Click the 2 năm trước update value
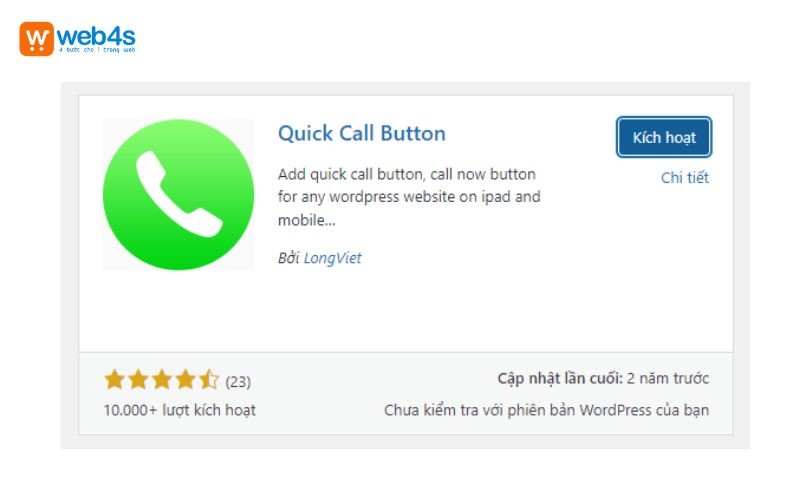The image size is (800, 500). [668, 379]
